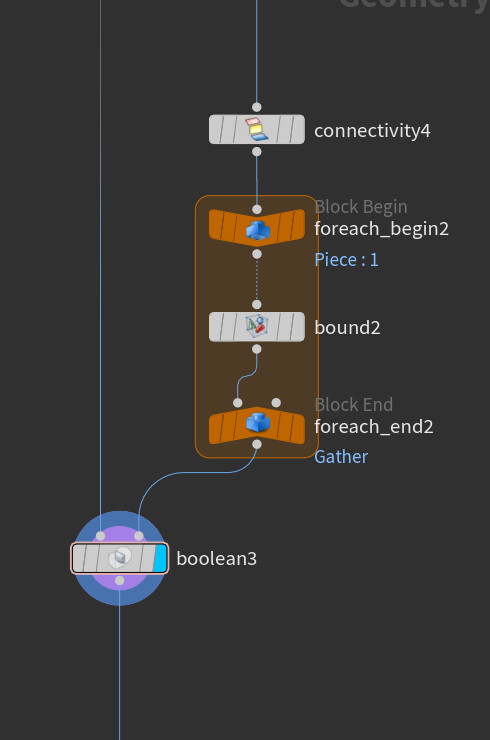
Task: Click the output connector of boolean3
Action: pyautogui.click(x=120, y=580)
